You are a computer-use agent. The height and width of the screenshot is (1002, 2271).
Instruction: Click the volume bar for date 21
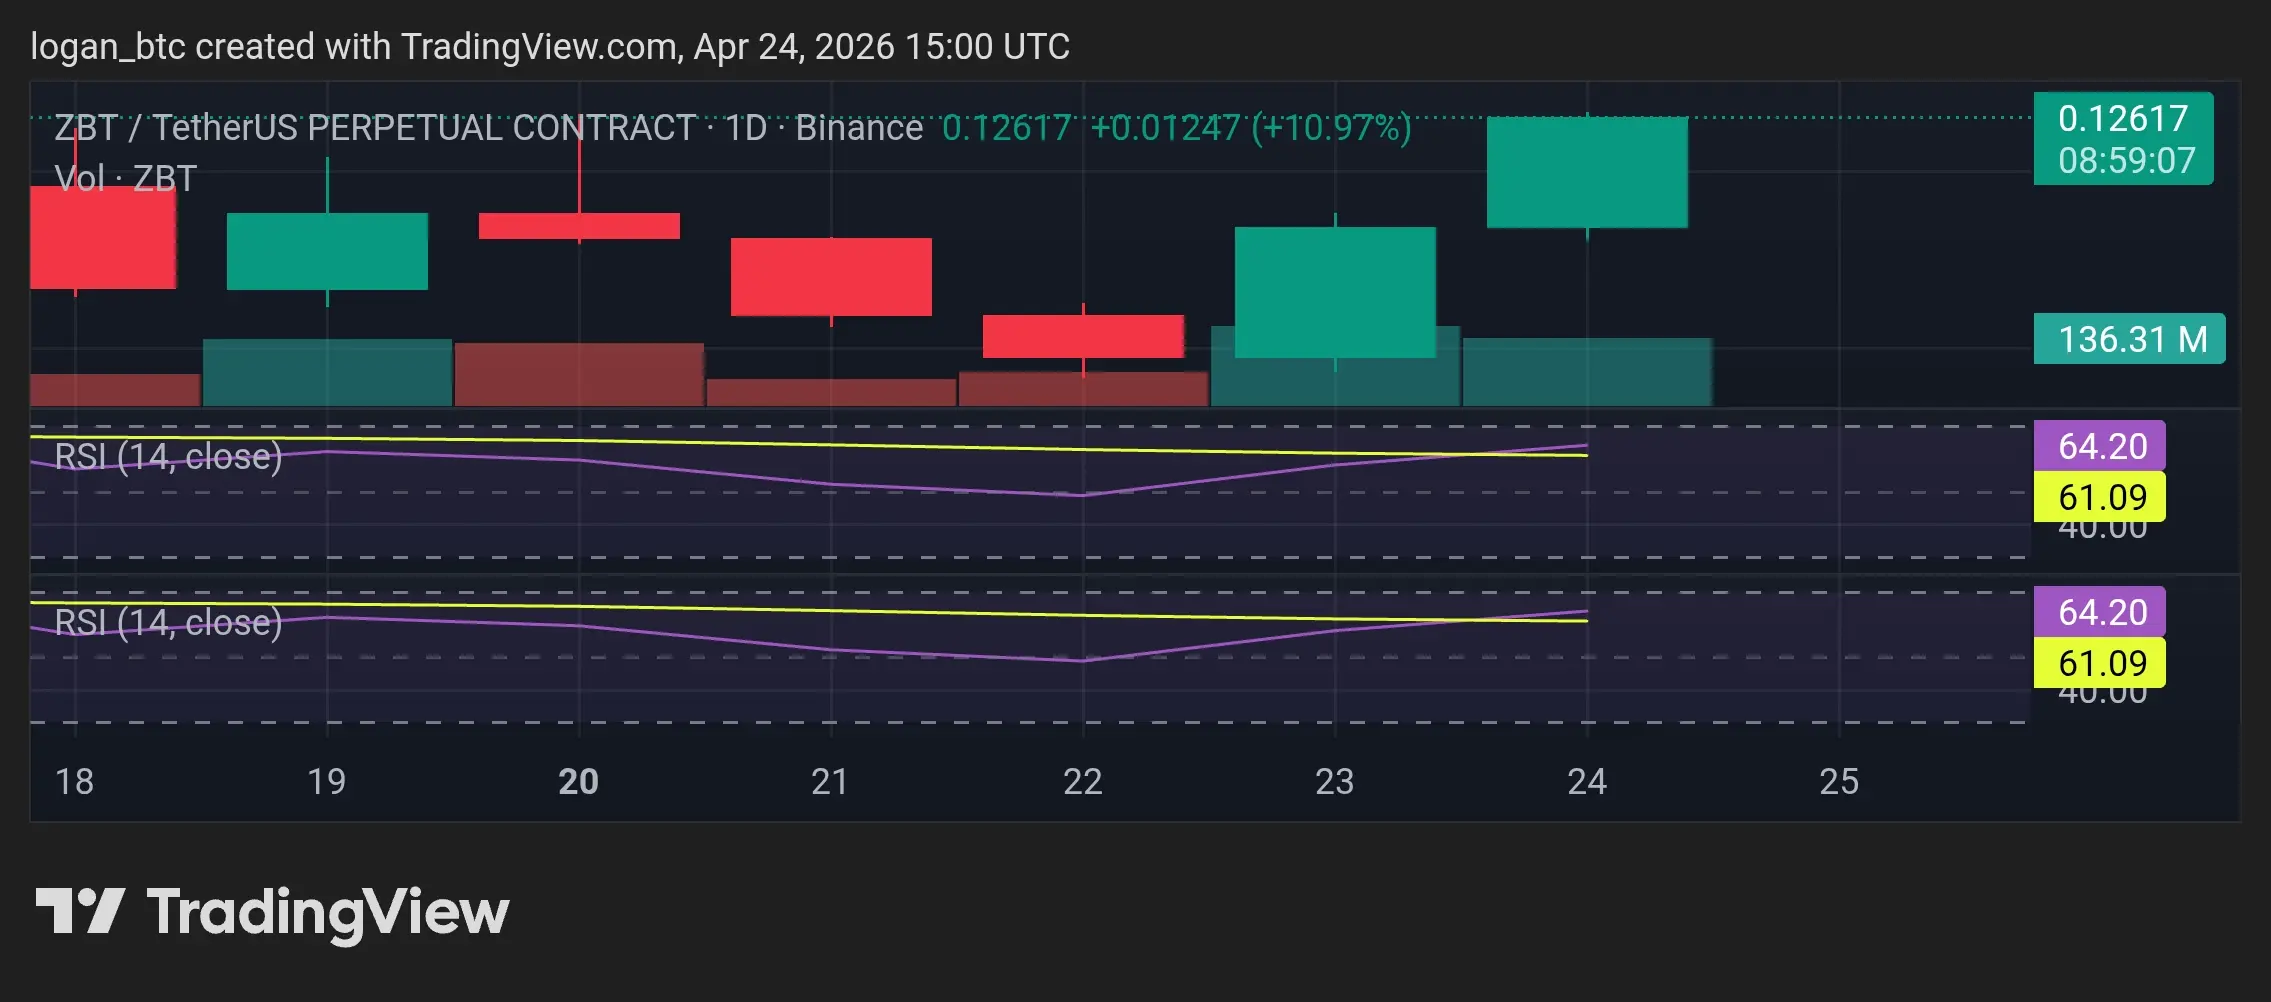[x=831, y=392]
